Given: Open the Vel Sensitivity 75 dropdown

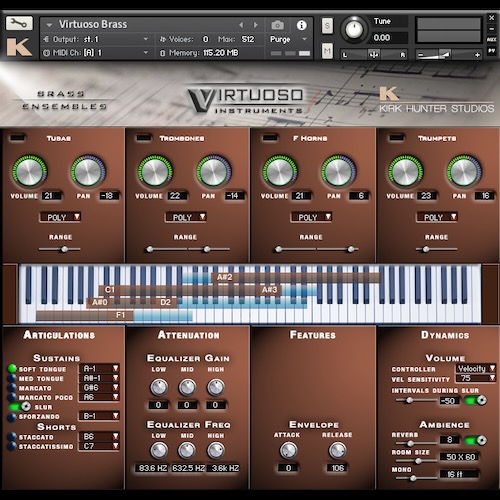Looking at the screenshot, I should pos(476,378).
